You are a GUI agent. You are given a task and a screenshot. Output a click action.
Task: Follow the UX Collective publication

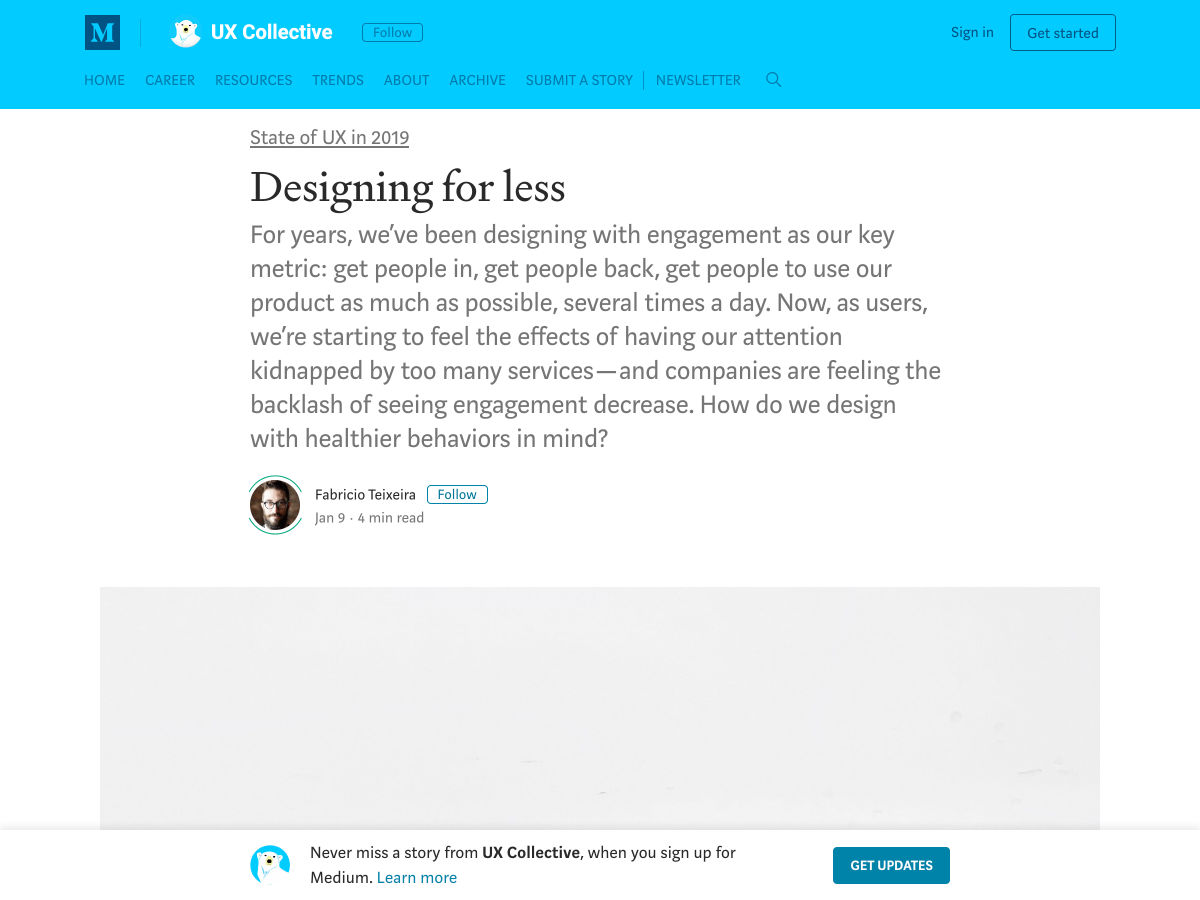pos(392,33)
